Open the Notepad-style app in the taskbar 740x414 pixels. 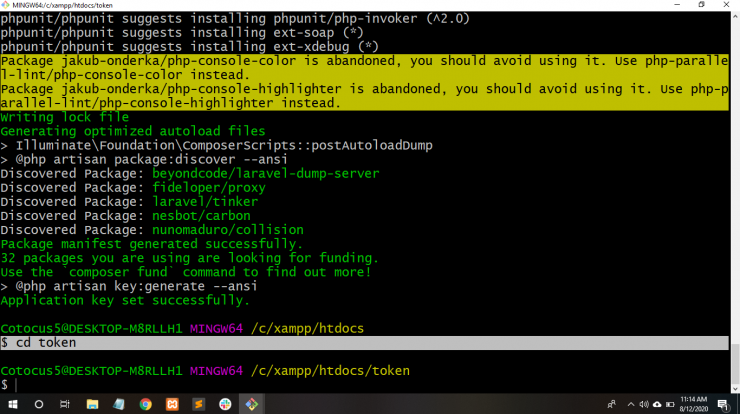118,404
